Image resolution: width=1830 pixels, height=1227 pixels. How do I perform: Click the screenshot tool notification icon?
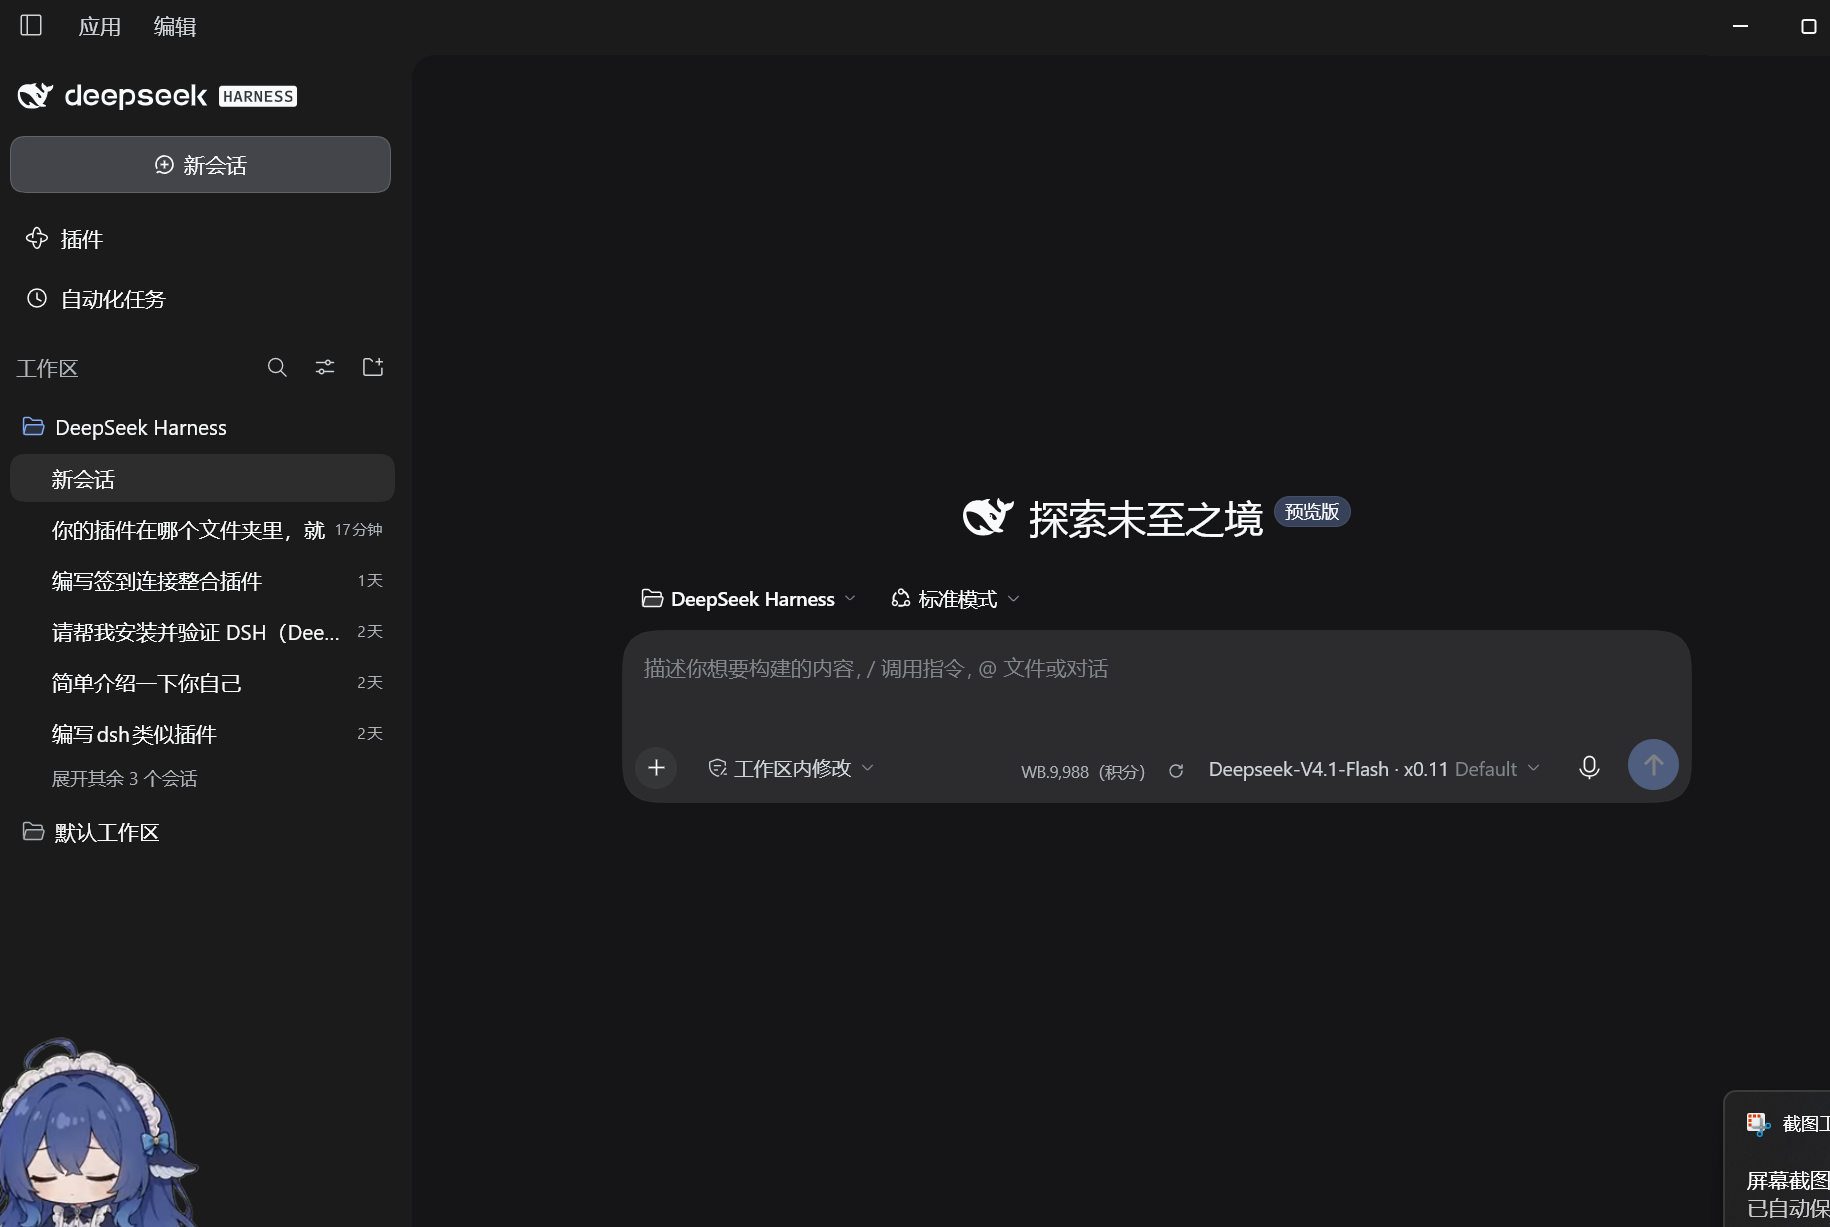click(1758, 1124)
